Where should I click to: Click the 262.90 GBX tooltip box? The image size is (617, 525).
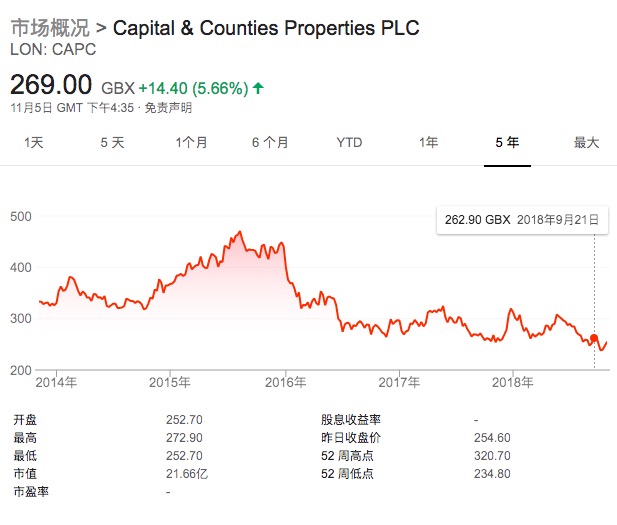click(522, 220)
